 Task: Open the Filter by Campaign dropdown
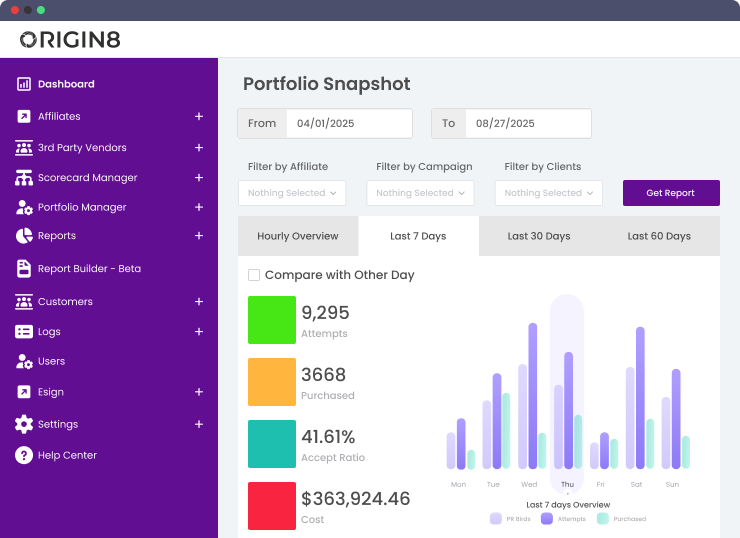coord(420,193)
